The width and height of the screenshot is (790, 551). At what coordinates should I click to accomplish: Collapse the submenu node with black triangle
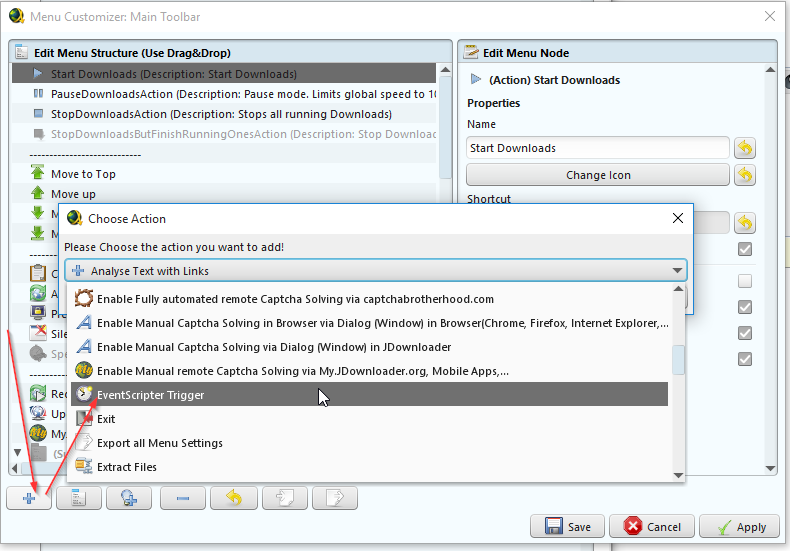pos(18,453)
